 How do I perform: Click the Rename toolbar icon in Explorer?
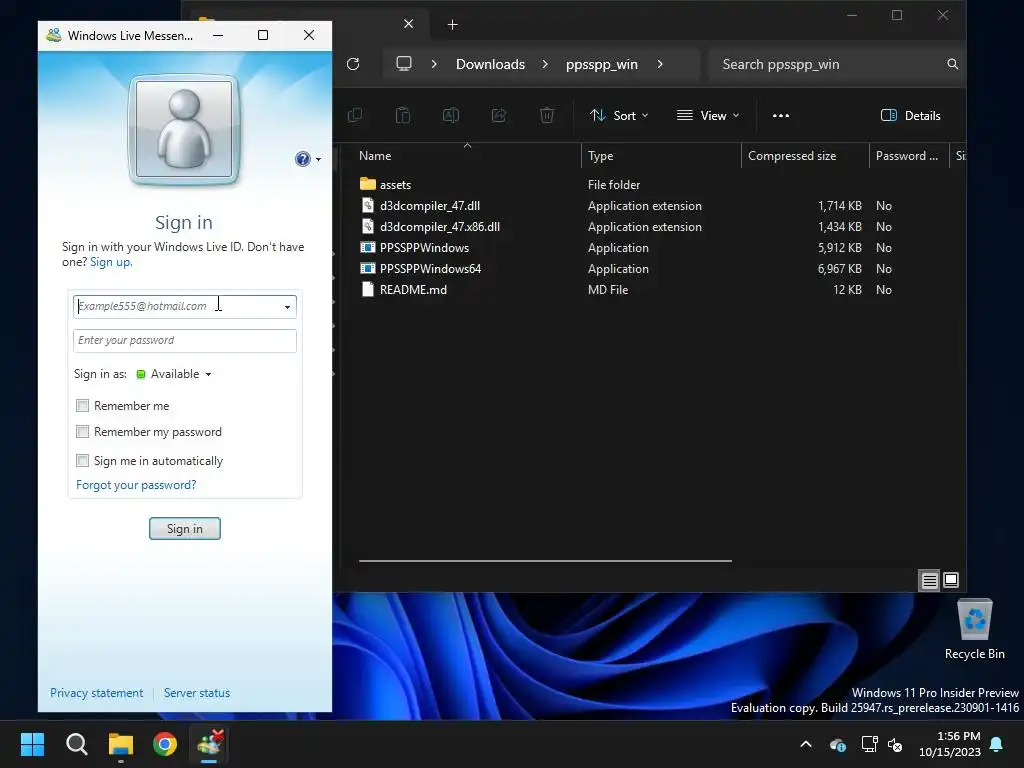451,116
